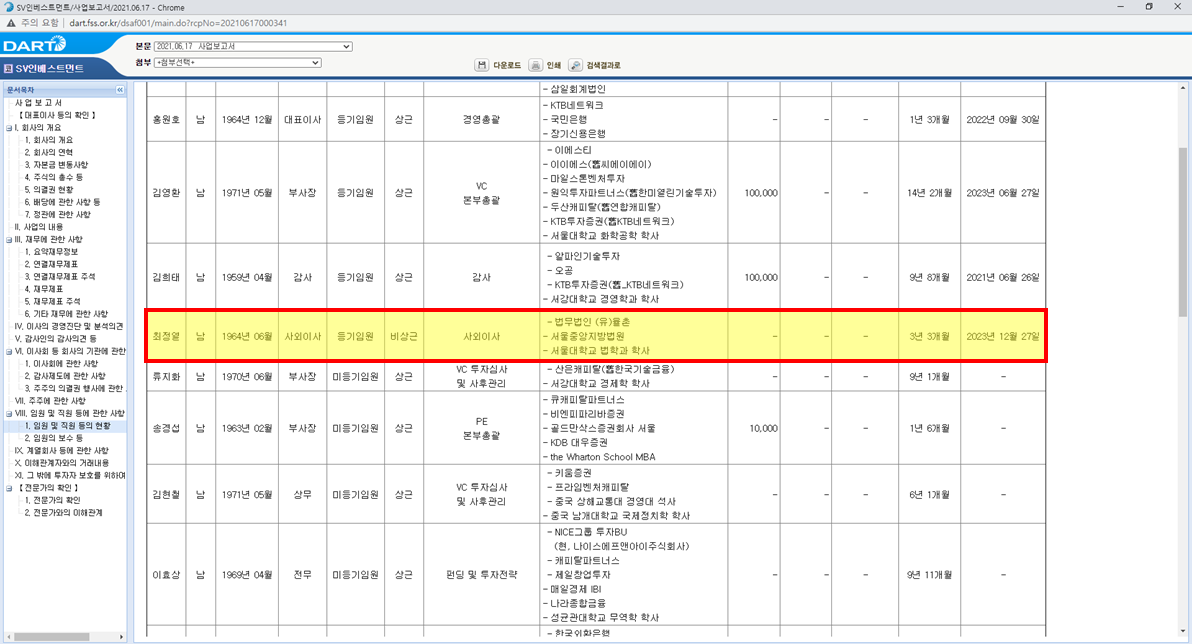Click the download disk icon

[481, 65]
